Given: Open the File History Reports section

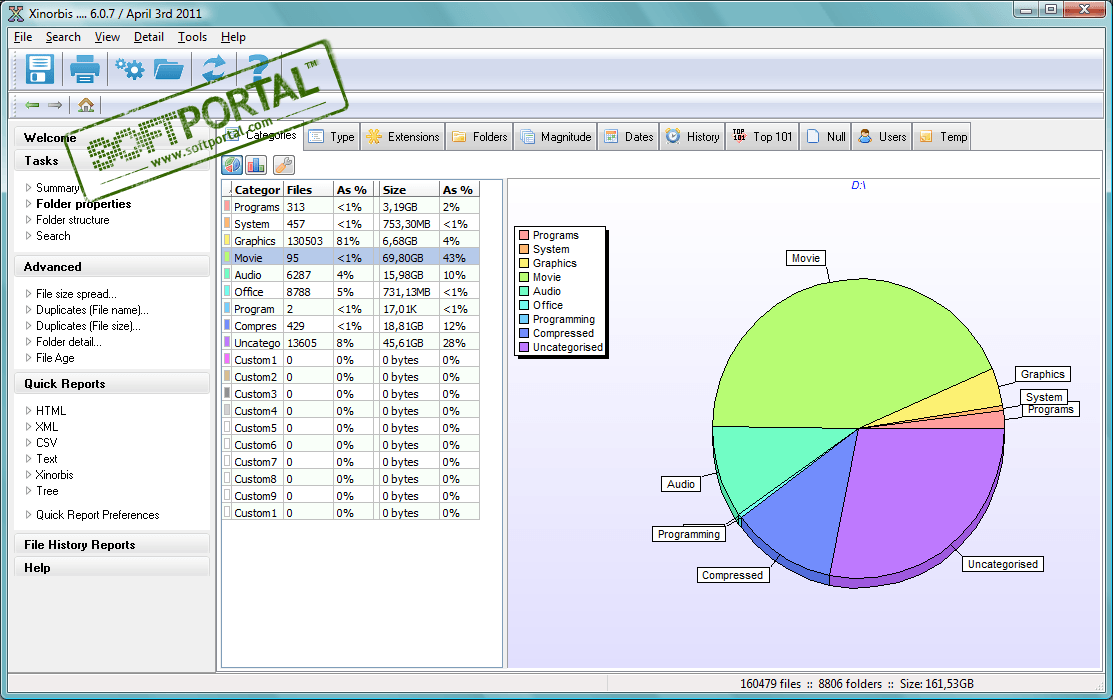Looking at the screenshot, I should point(111,545).
